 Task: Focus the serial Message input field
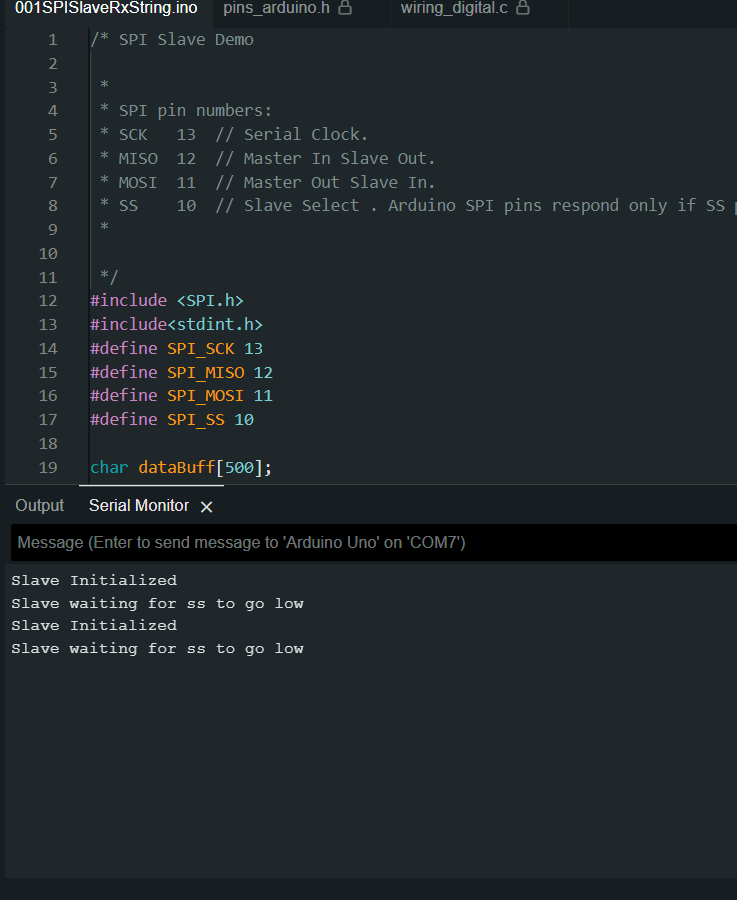370,543
